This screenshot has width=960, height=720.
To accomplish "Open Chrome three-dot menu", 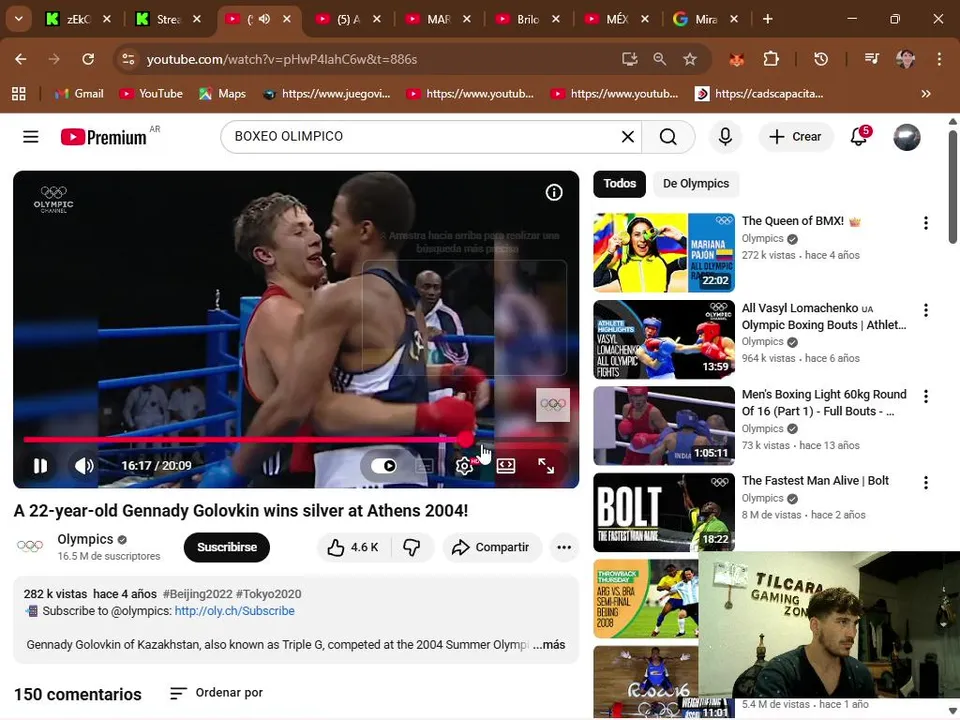I will (939, 59).
